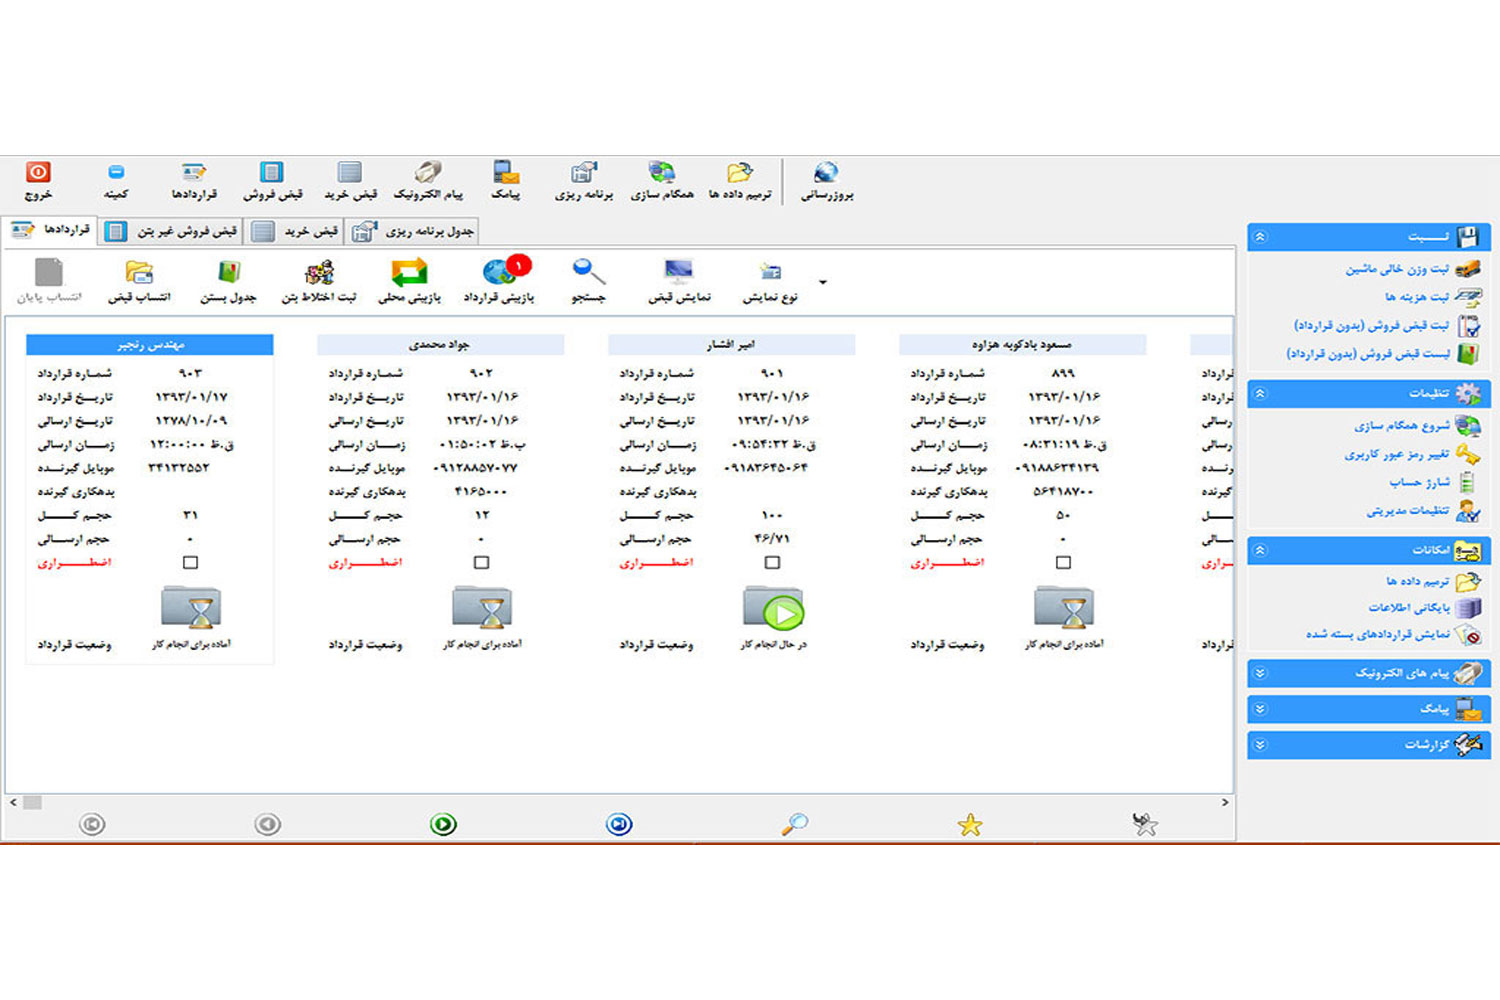This screenshot has width=1500, height=1000.
Task: Click the خروج (Exit) power icon
Action: coord(38,173)
